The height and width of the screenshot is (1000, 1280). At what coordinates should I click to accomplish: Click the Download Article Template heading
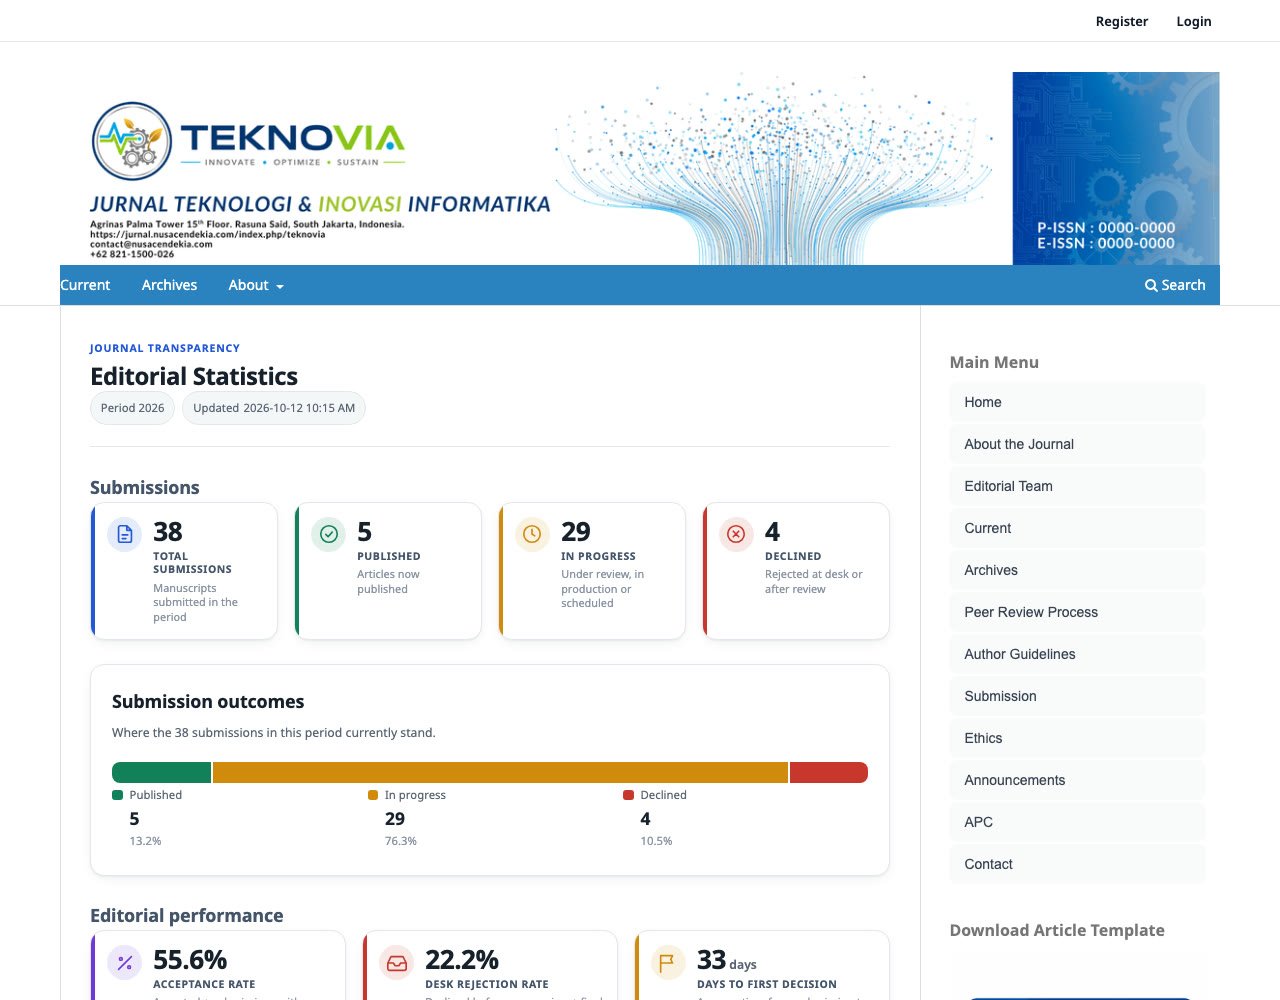[x=1057, y=930]
